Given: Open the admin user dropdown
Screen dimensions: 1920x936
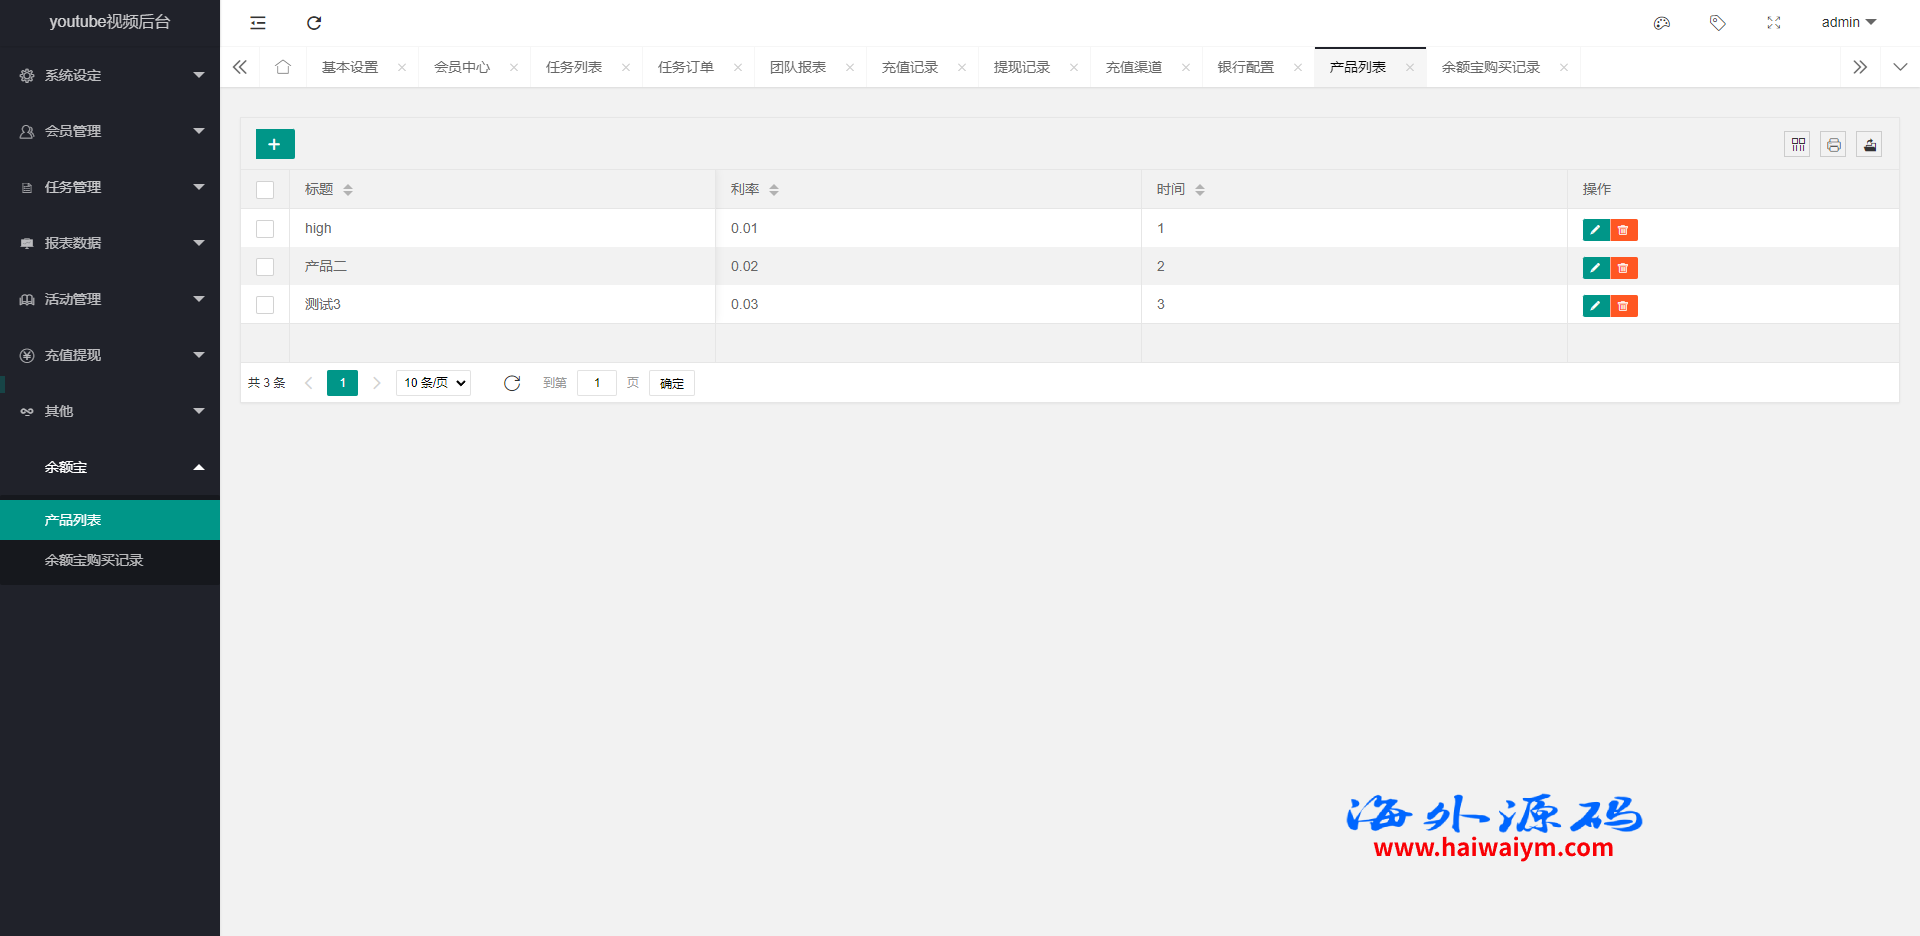Looking at the screenshot, I should pos(1847,22).
